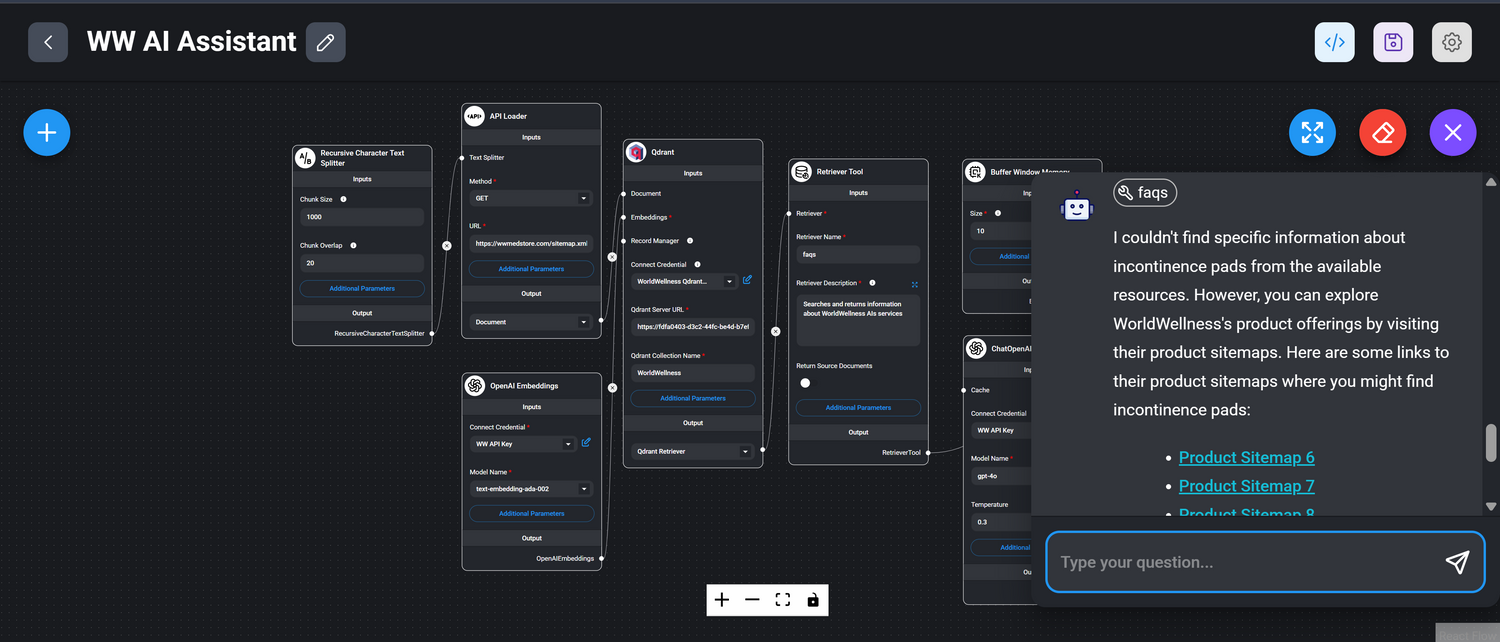This screenshot has height=642, width=1500.
Task: Edit the WW AI Assistant name with pencil icon
Action: pos(325,42)
